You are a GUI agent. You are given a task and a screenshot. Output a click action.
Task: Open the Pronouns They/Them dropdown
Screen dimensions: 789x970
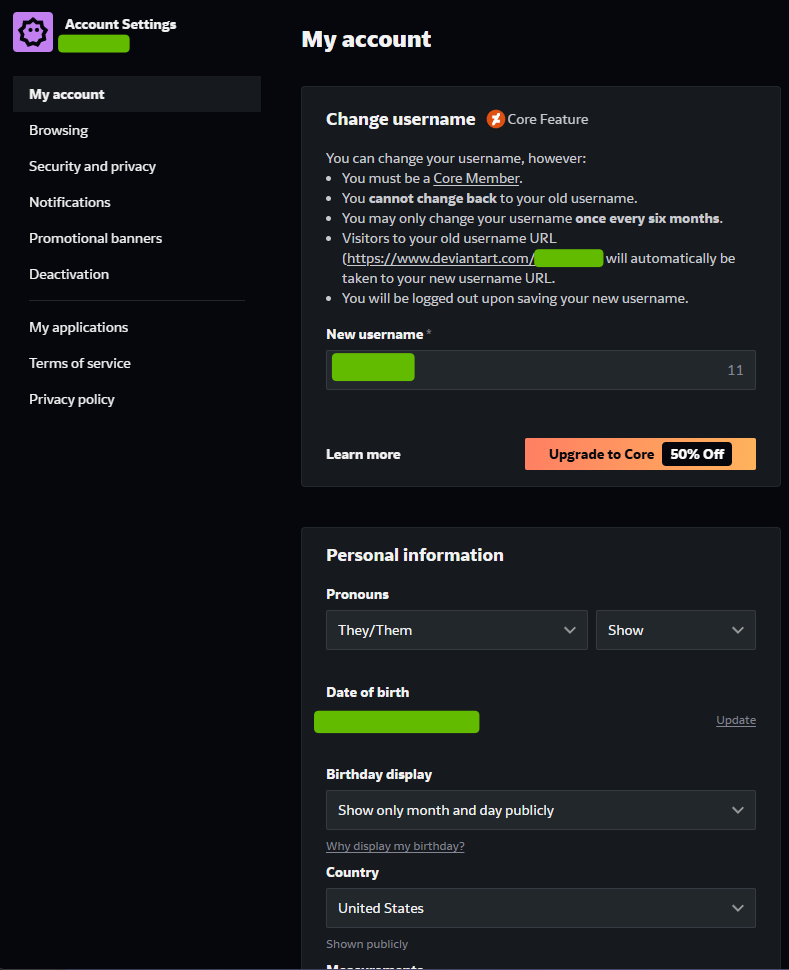tap(456, 630)
